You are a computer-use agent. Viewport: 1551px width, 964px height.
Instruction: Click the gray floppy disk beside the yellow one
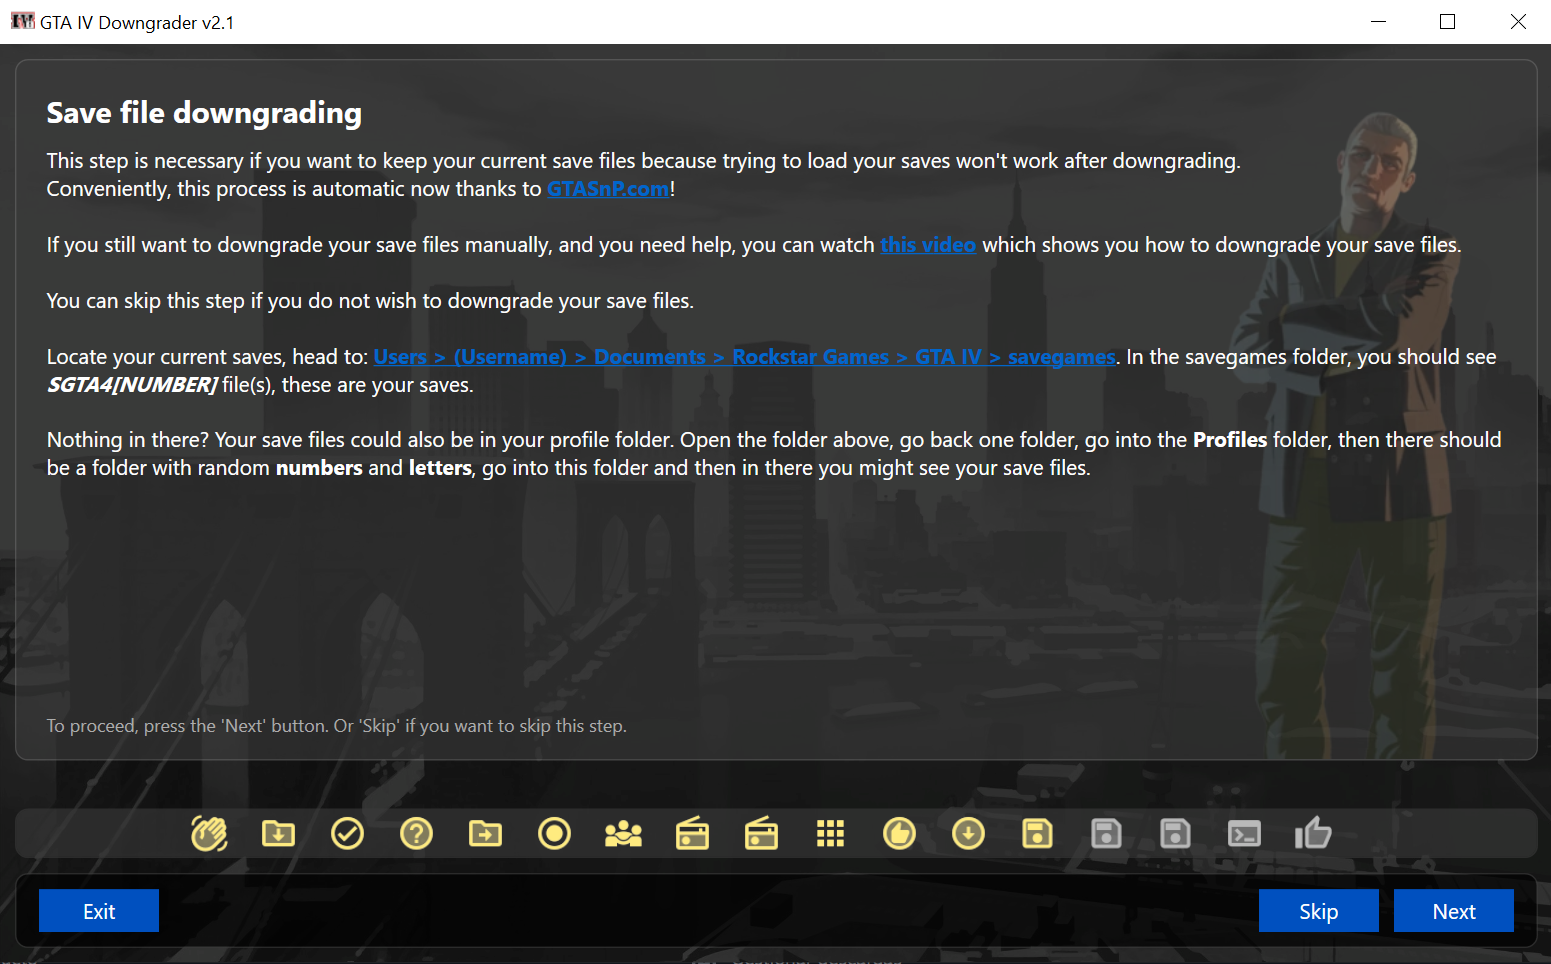point(1106,833)
